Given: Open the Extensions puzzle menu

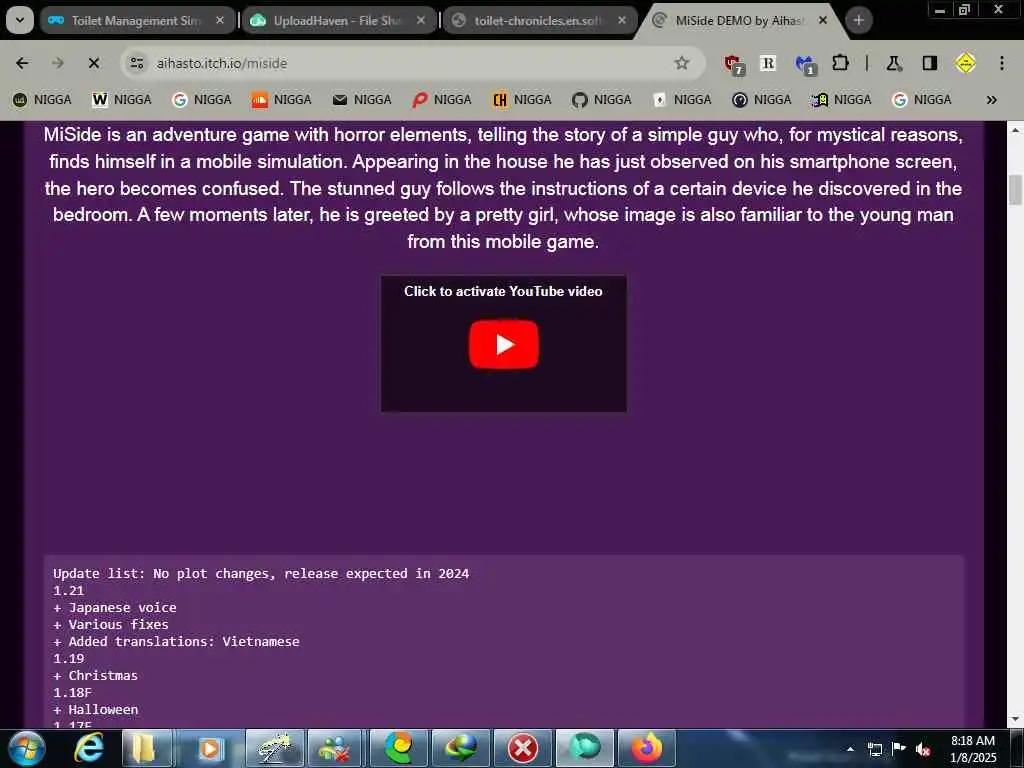Looking at the screenshot, I should [840, 63].
